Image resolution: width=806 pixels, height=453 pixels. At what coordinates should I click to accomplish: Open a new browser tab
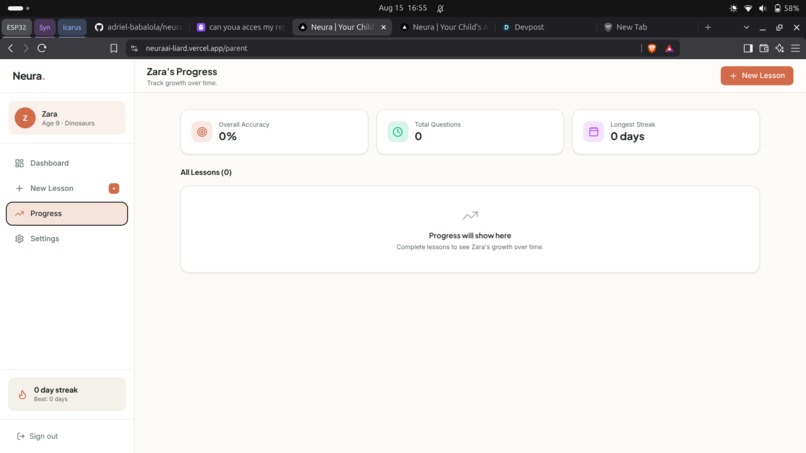click(x=708, y=27)
